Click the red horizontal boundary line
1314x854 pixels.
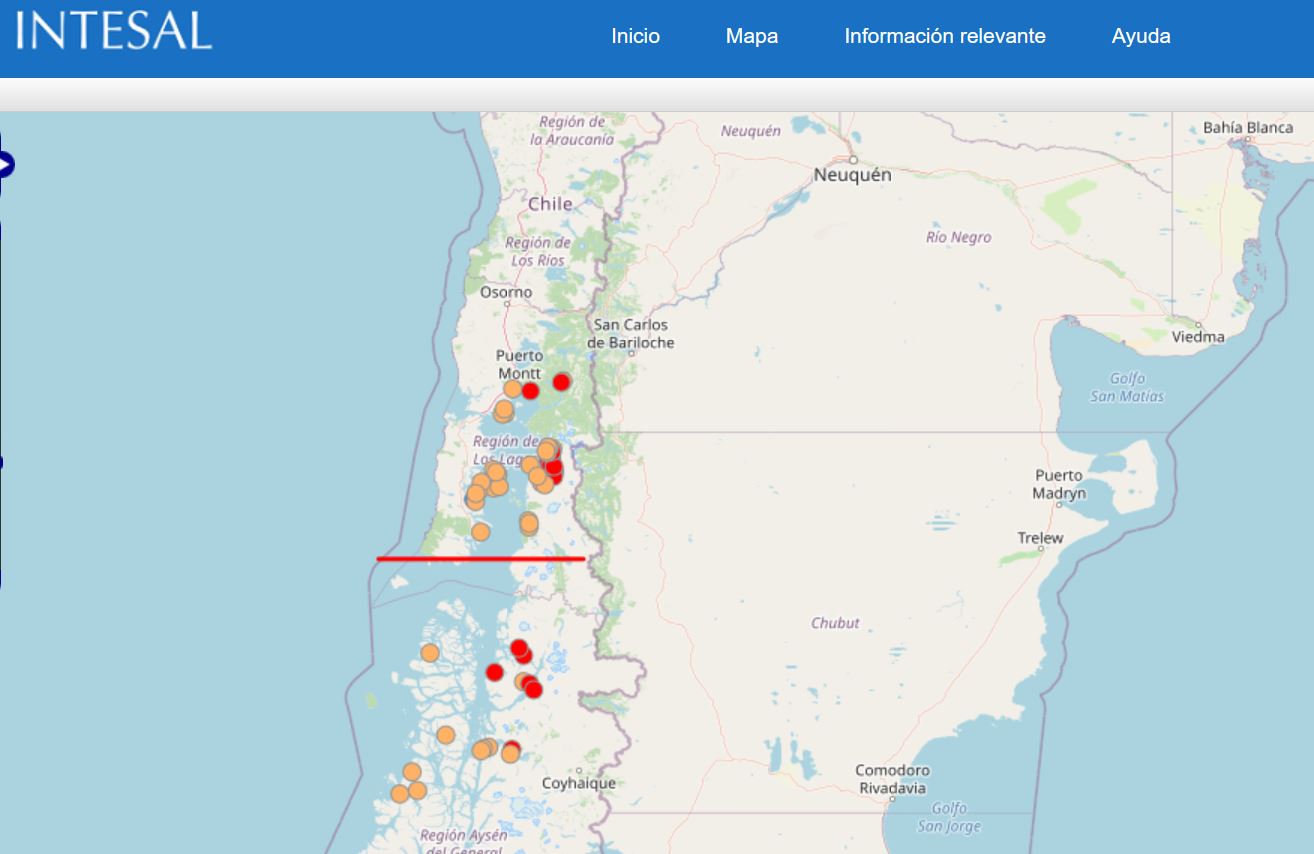[x=480, y=559]
